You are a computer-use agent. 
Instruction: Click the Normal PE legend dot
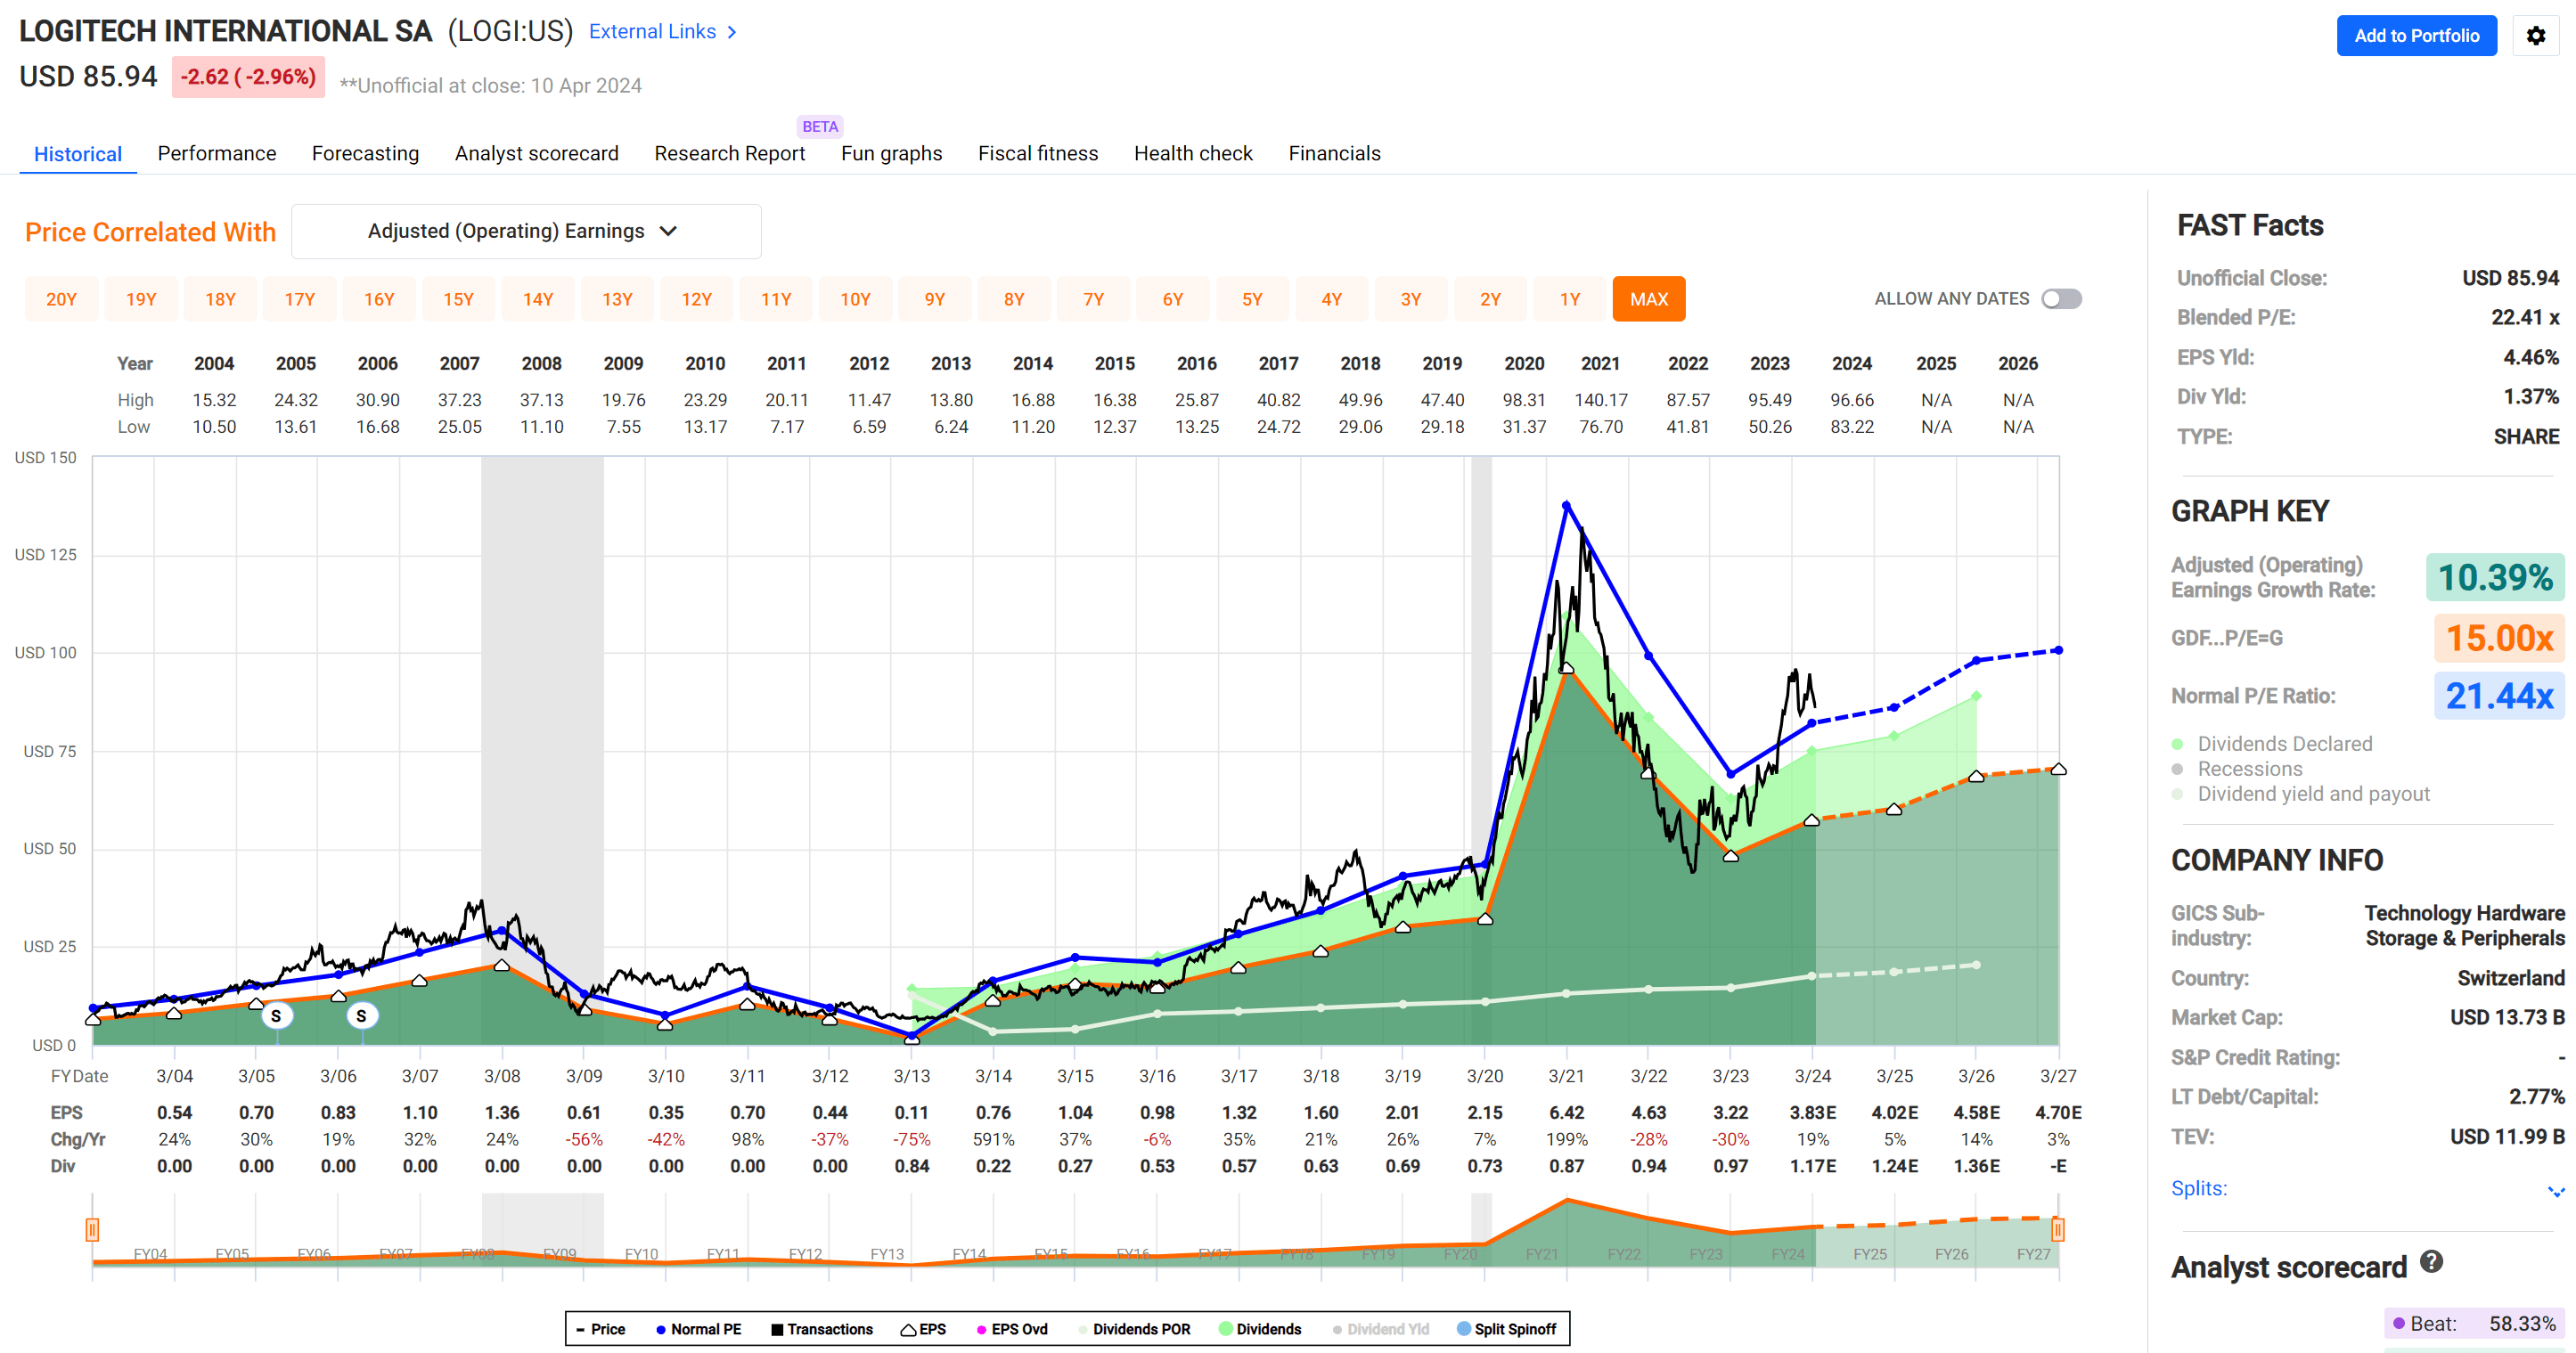pos(659,1329)
